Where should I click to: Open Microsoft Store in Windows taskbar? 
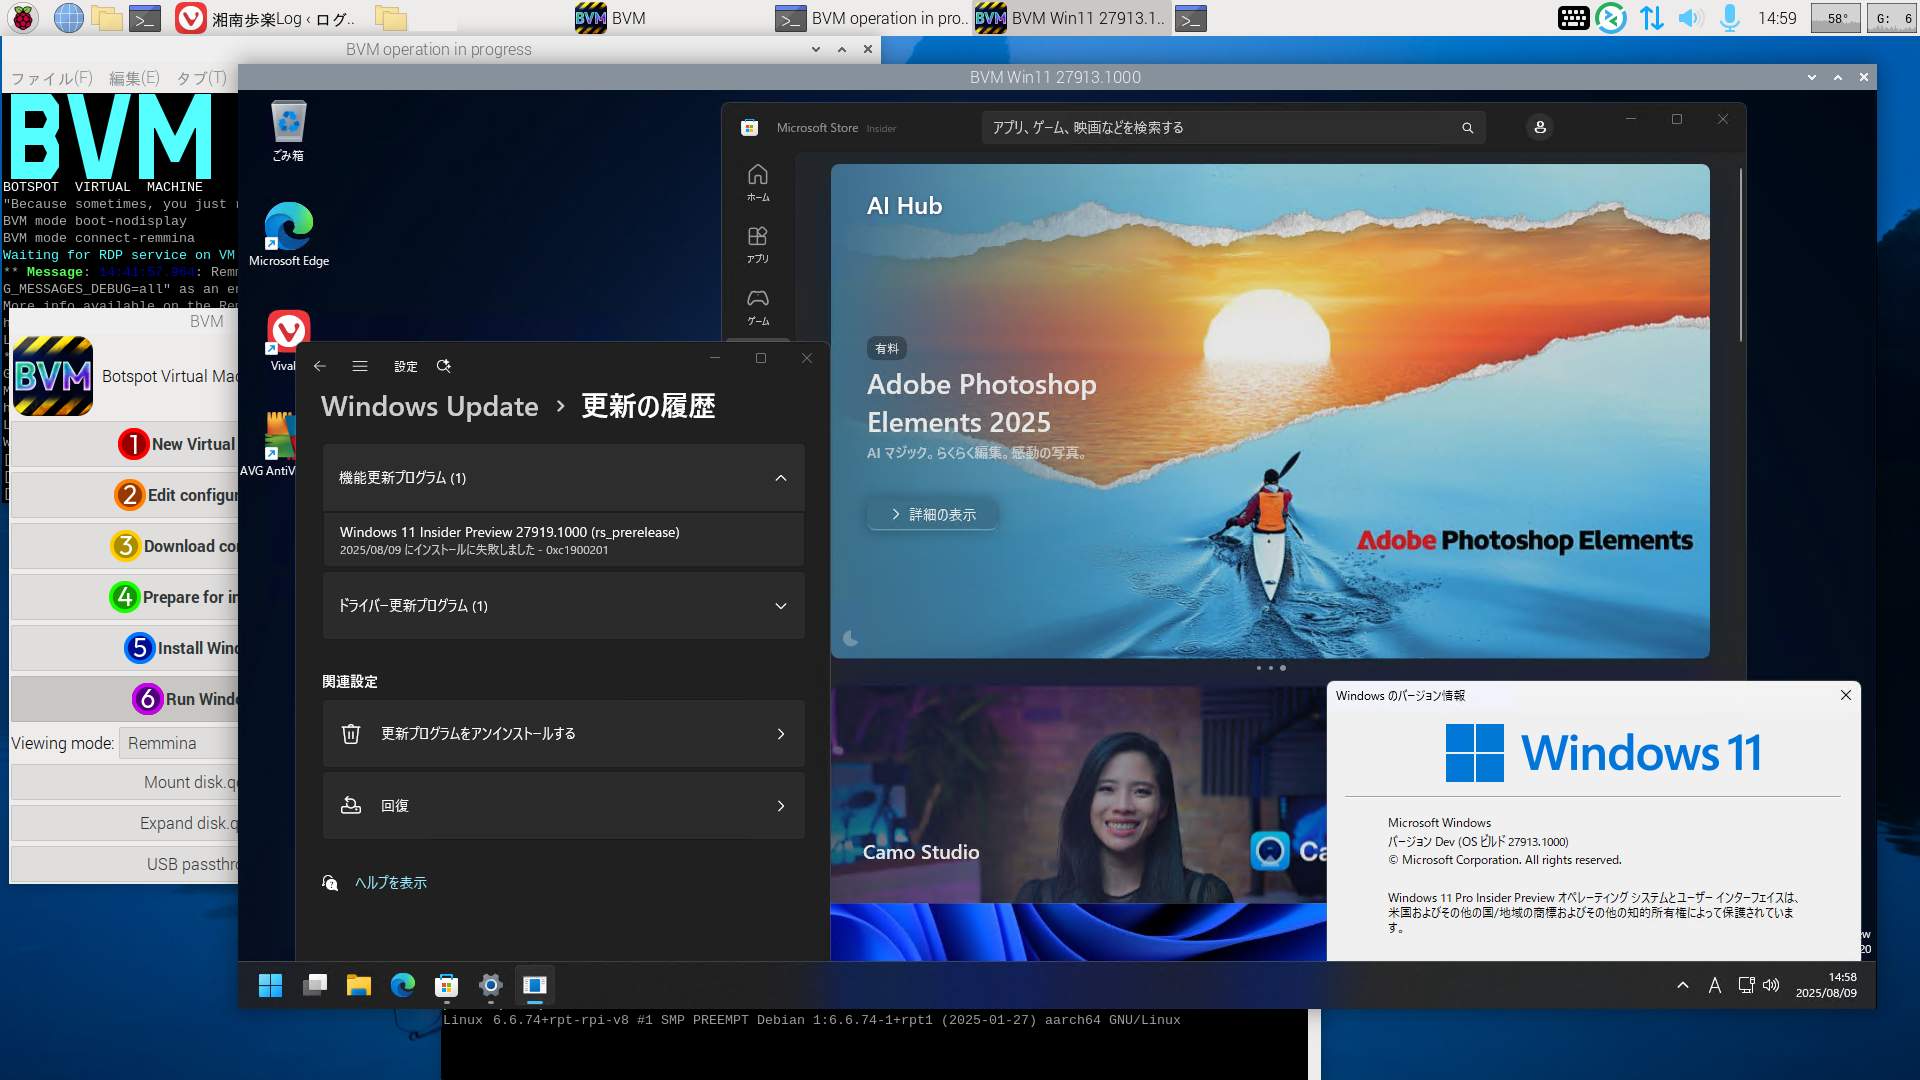pyautogui.click(x=447, y=986)
